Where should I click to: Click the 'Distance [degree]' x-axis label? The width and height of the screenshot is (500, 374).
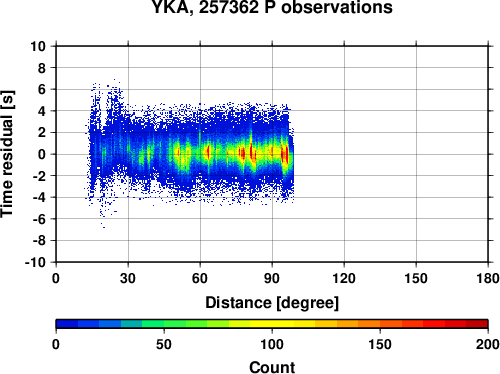pos(272,303)
